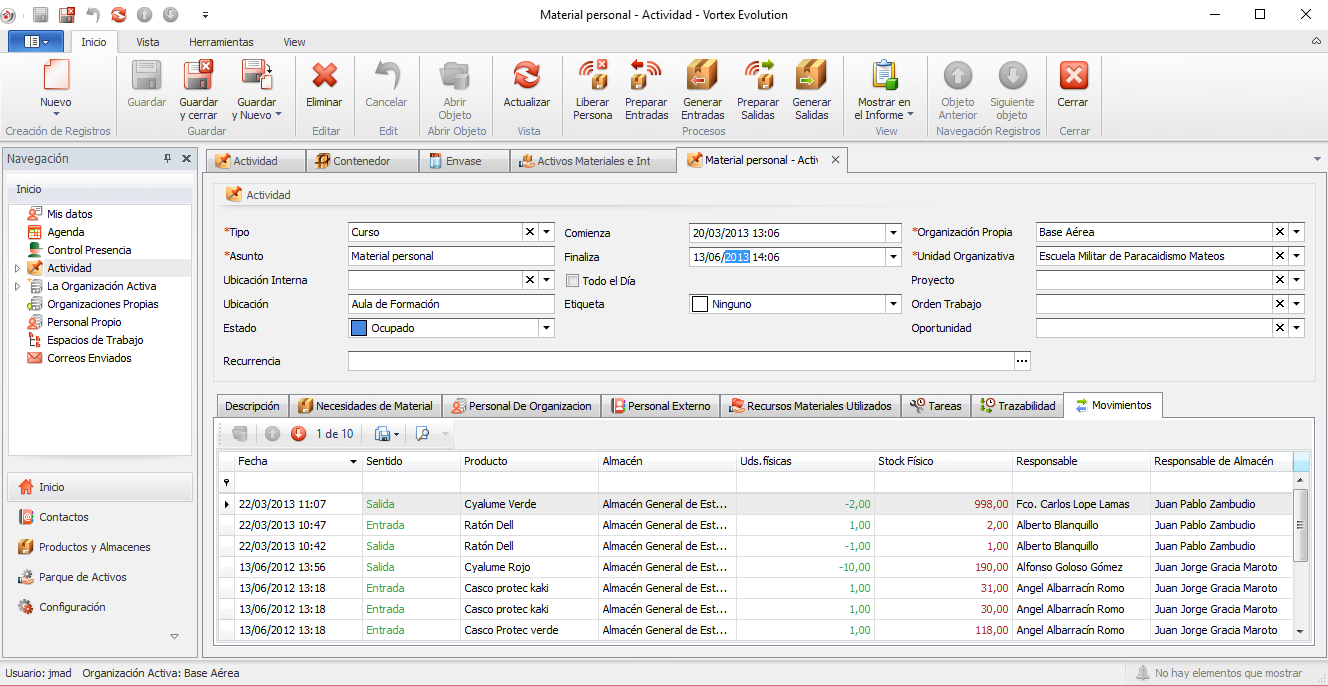The height and width of the screenshot is (686, 1328).
Task: Open the Herramientas ribbon tab
Action: pyautogui.click(x=221, y=42)
